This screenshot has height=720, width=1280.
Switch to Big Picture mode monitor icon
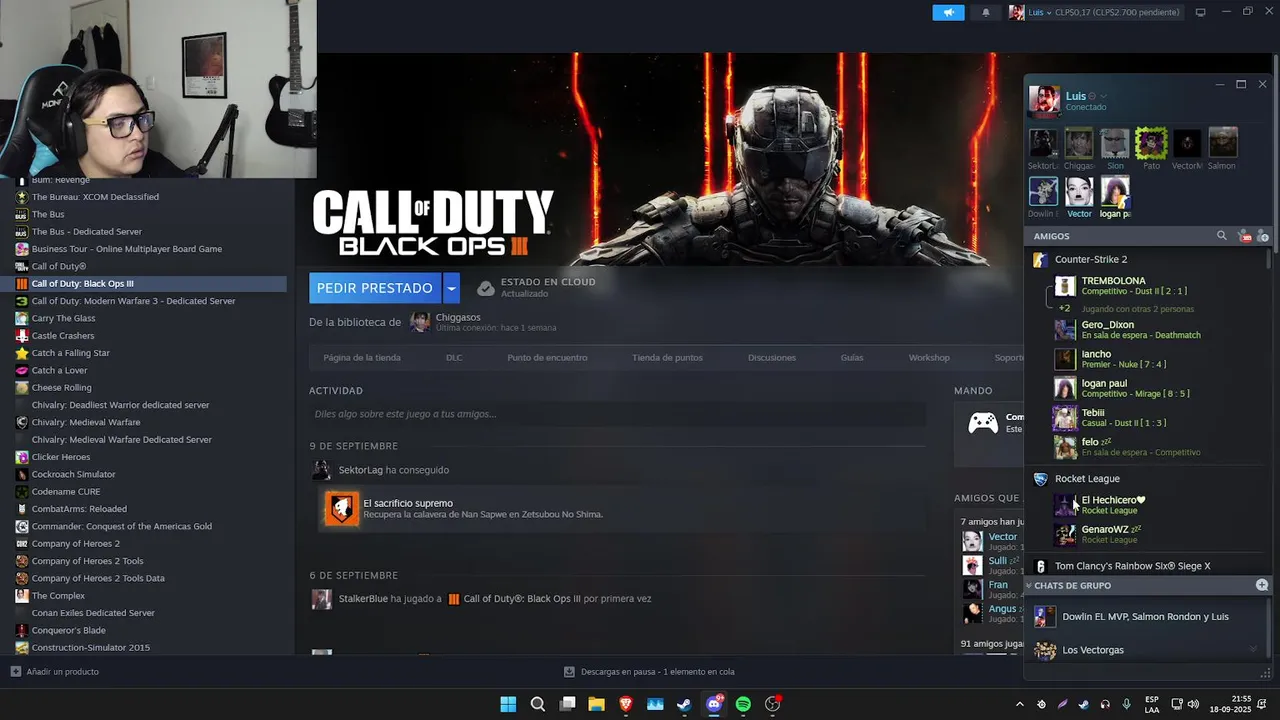pos(1201,12)
